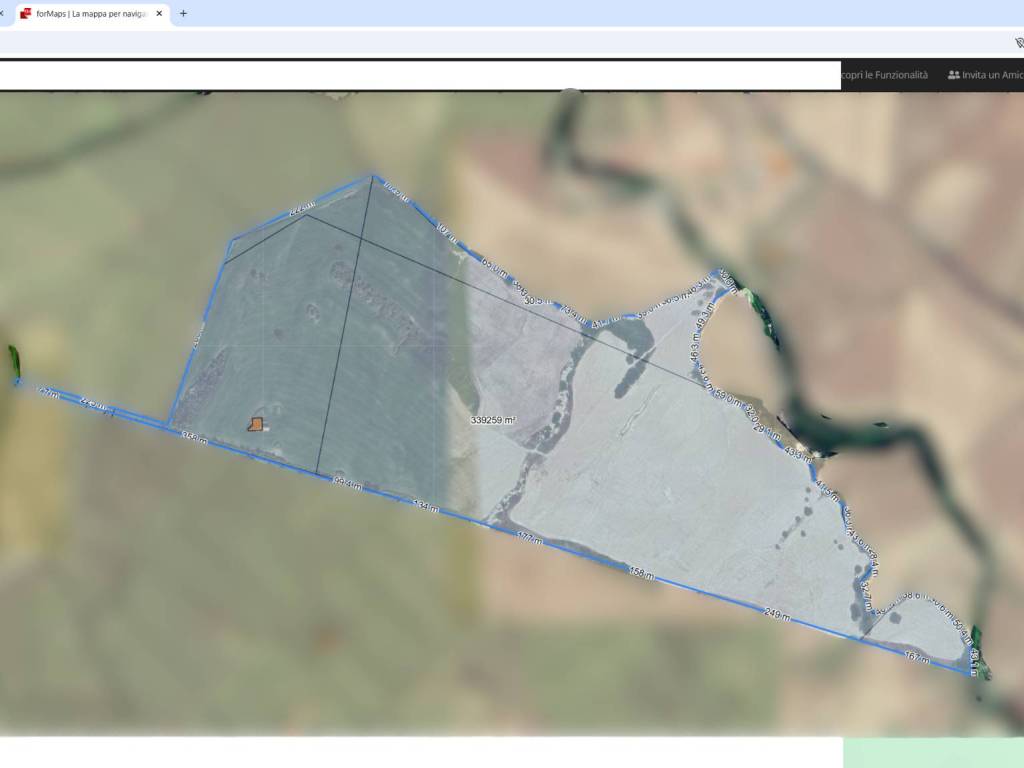
Task: Focus the white search field at top
Action: coord(420,75)
